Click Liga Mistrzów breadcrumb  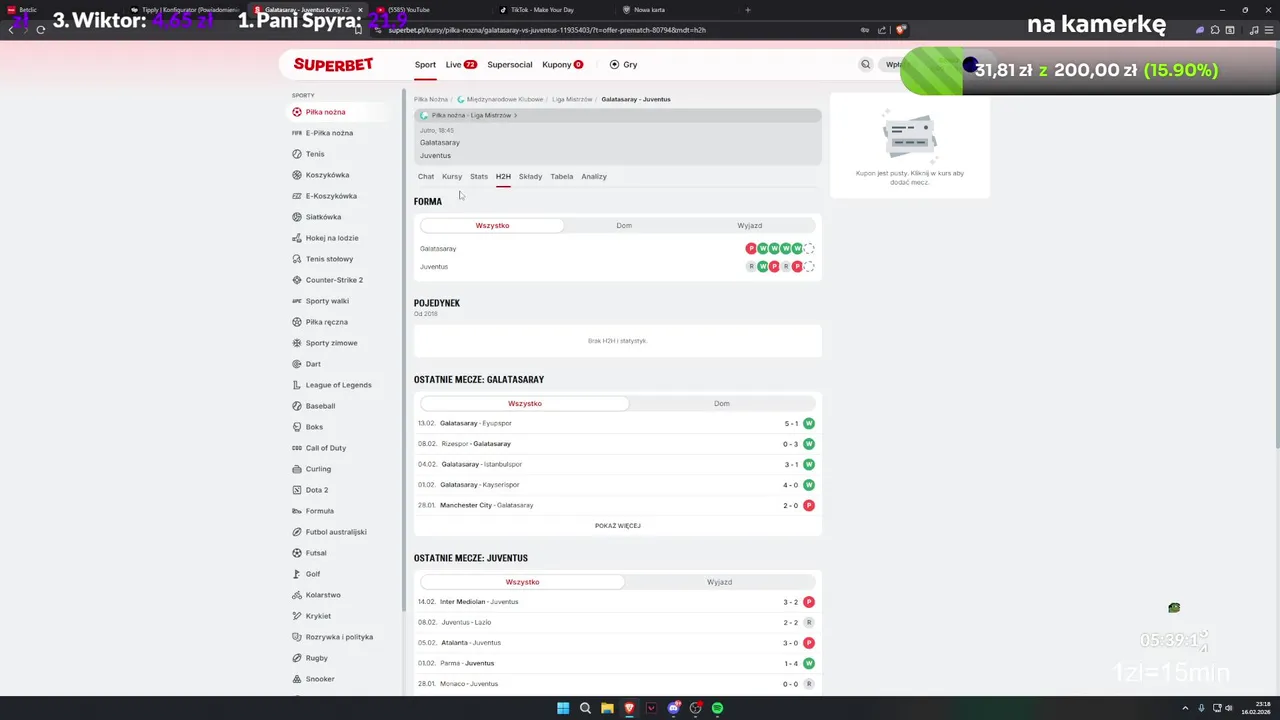(572, 100)
